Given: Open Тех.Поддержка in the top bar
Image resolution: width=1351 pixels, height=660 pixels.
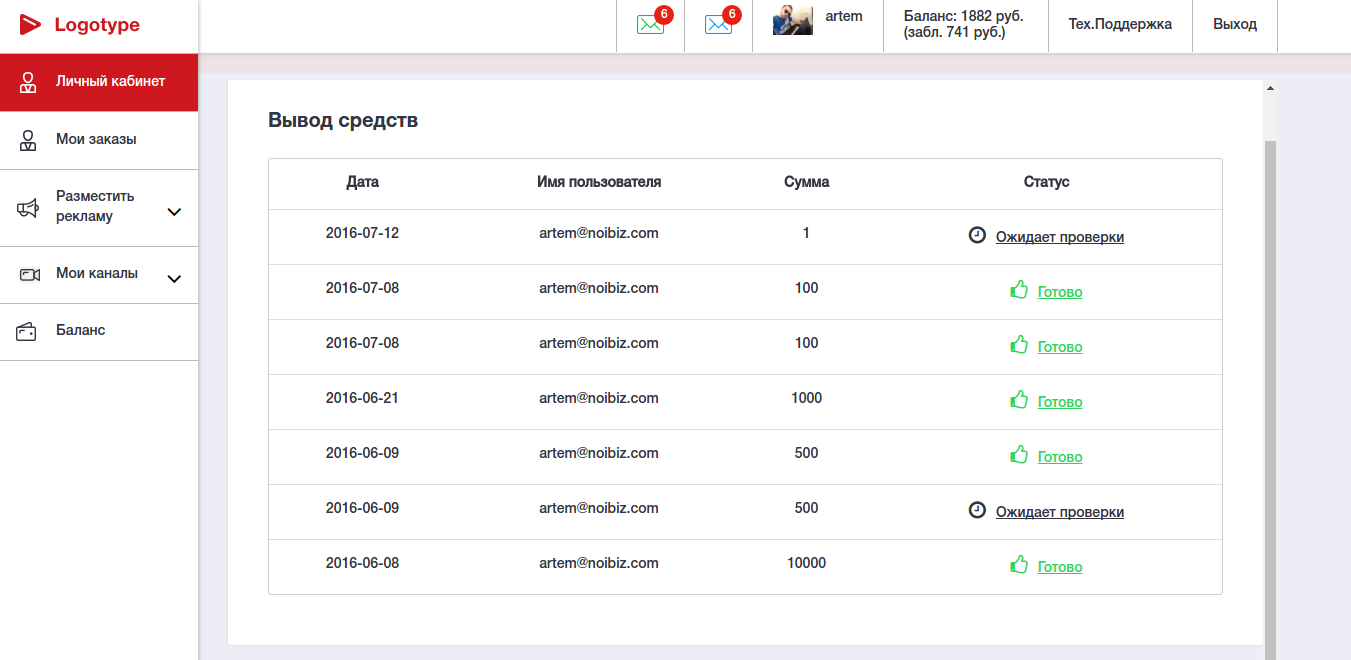Looking at the screenshot, I should point(1120,24).
